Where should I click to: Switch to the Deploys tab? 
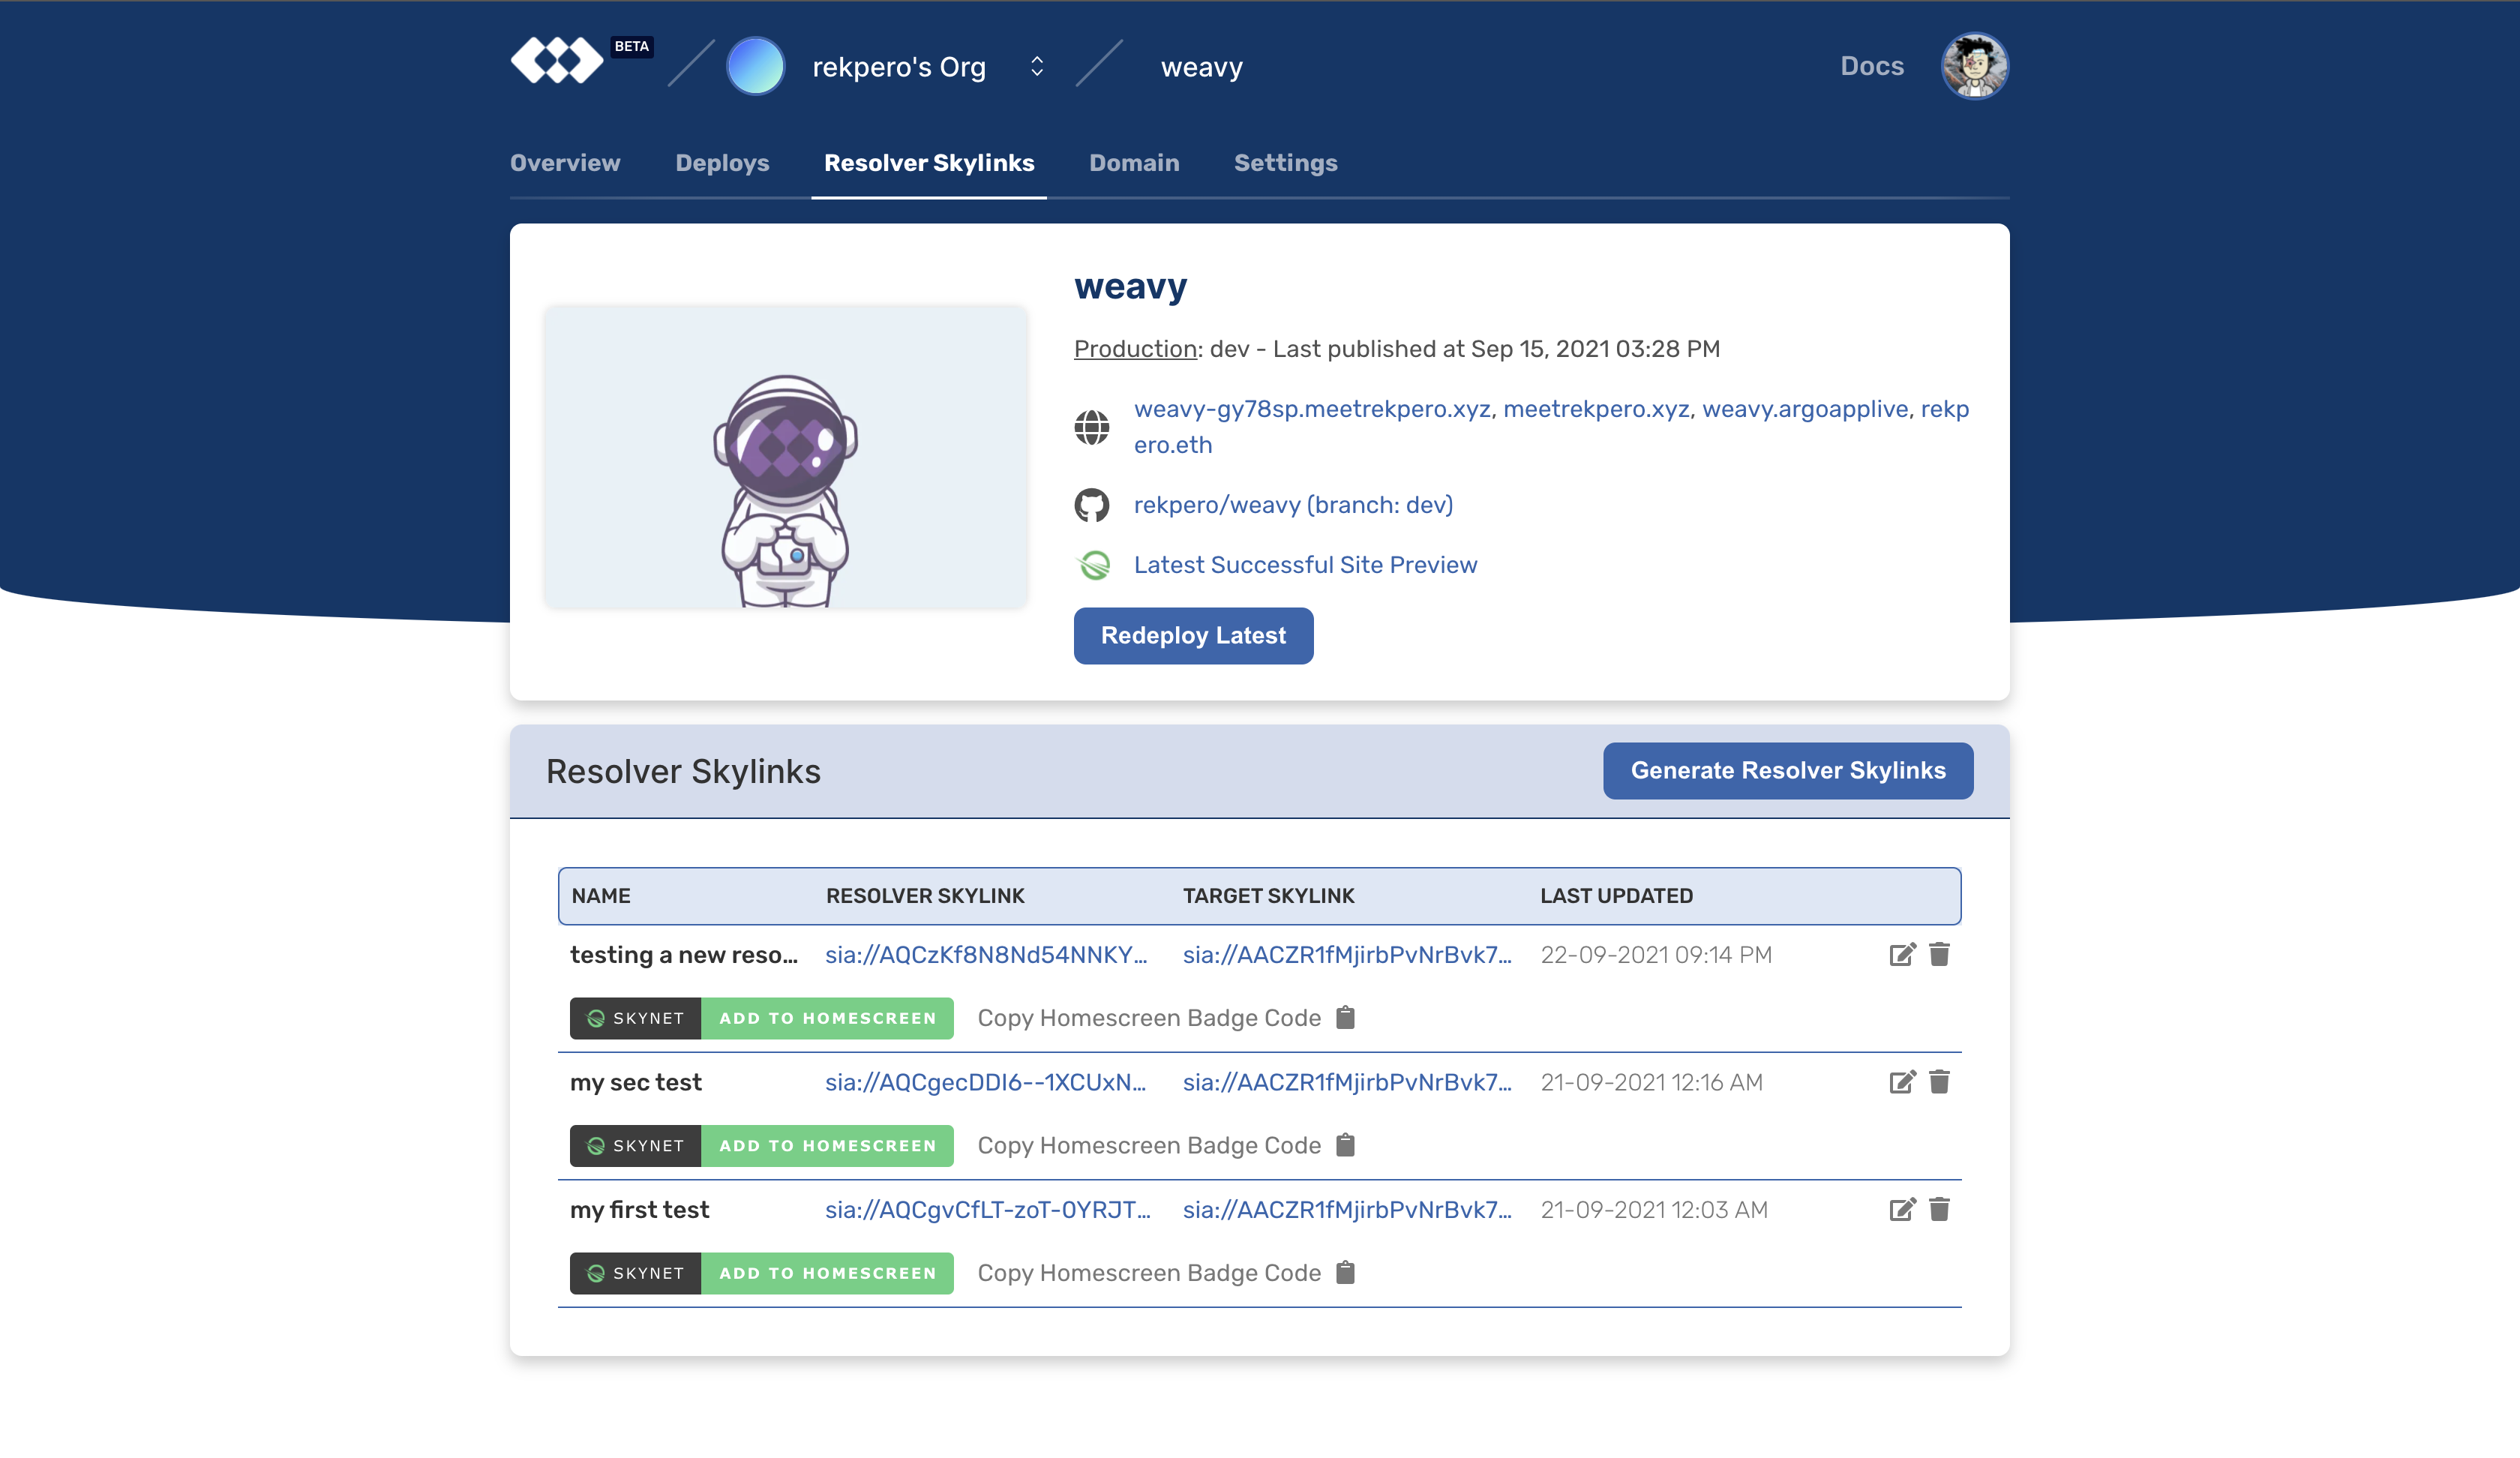coord(722,163)
